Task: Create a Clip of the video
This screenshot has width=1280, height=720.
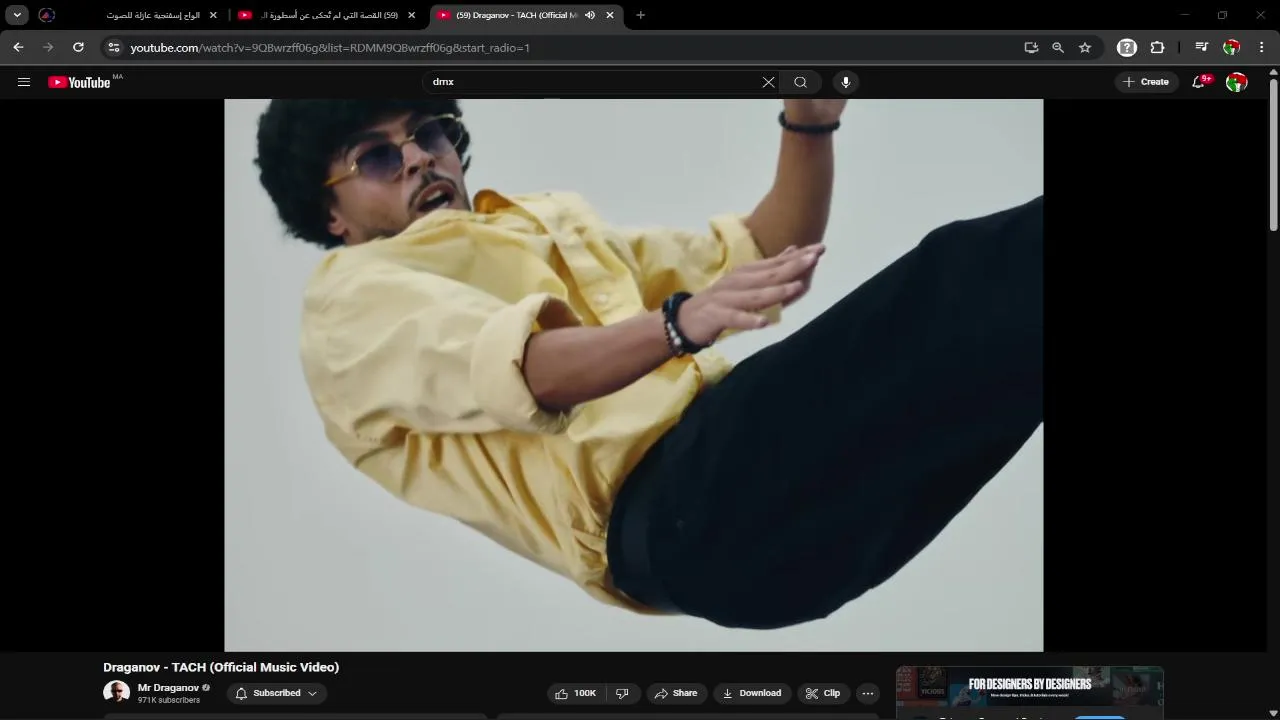Action: 823,693
